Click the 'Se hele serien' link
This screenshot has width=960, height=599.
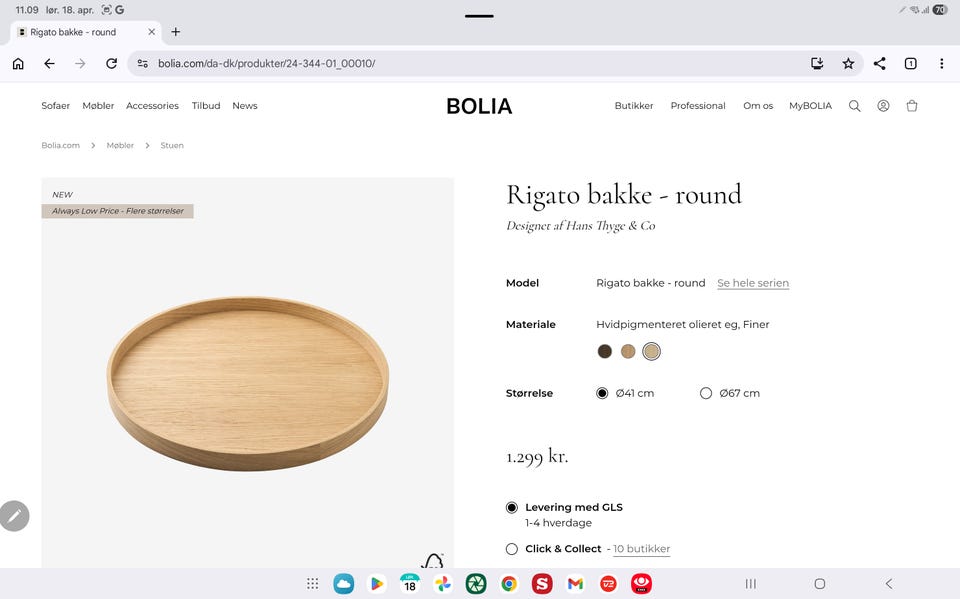click(x=753, y=283)
